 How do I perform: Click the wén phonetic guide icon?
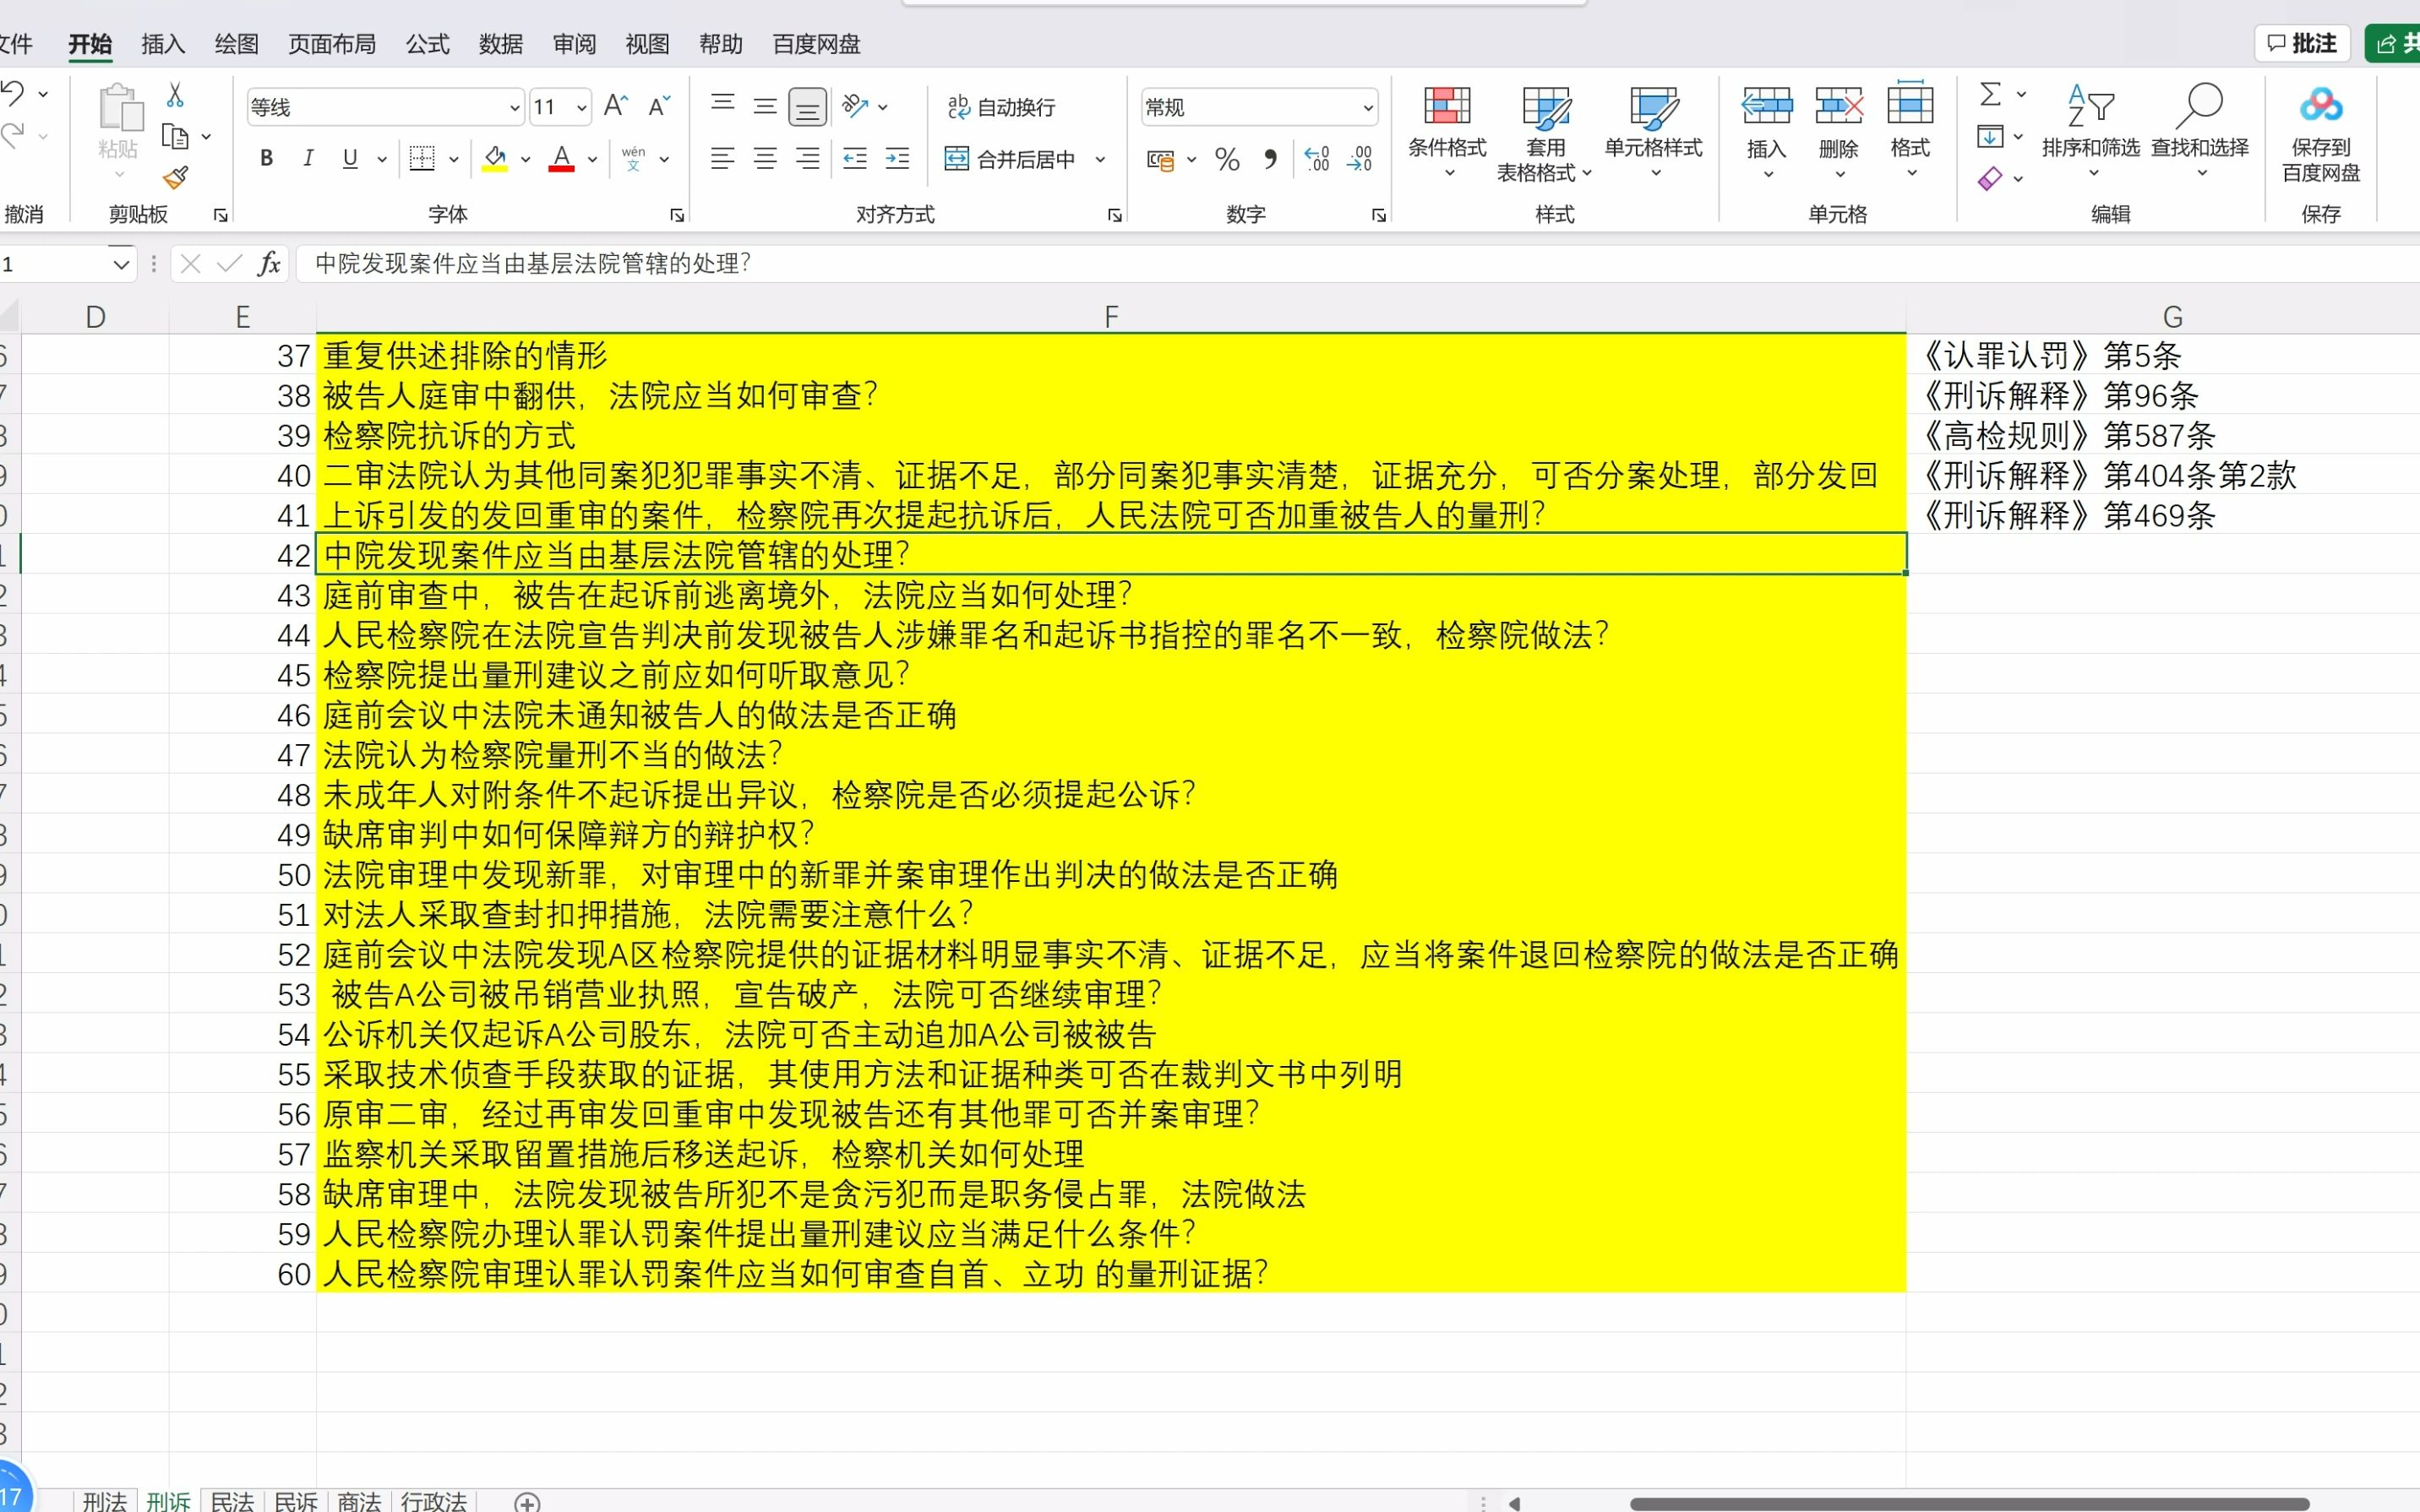(x=633, y=158)
